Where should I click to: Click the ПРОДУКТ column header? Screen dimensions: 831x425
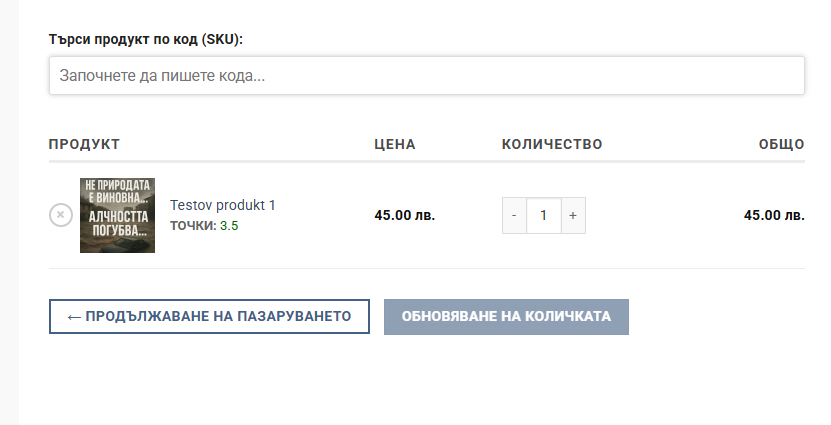(84, 145)
